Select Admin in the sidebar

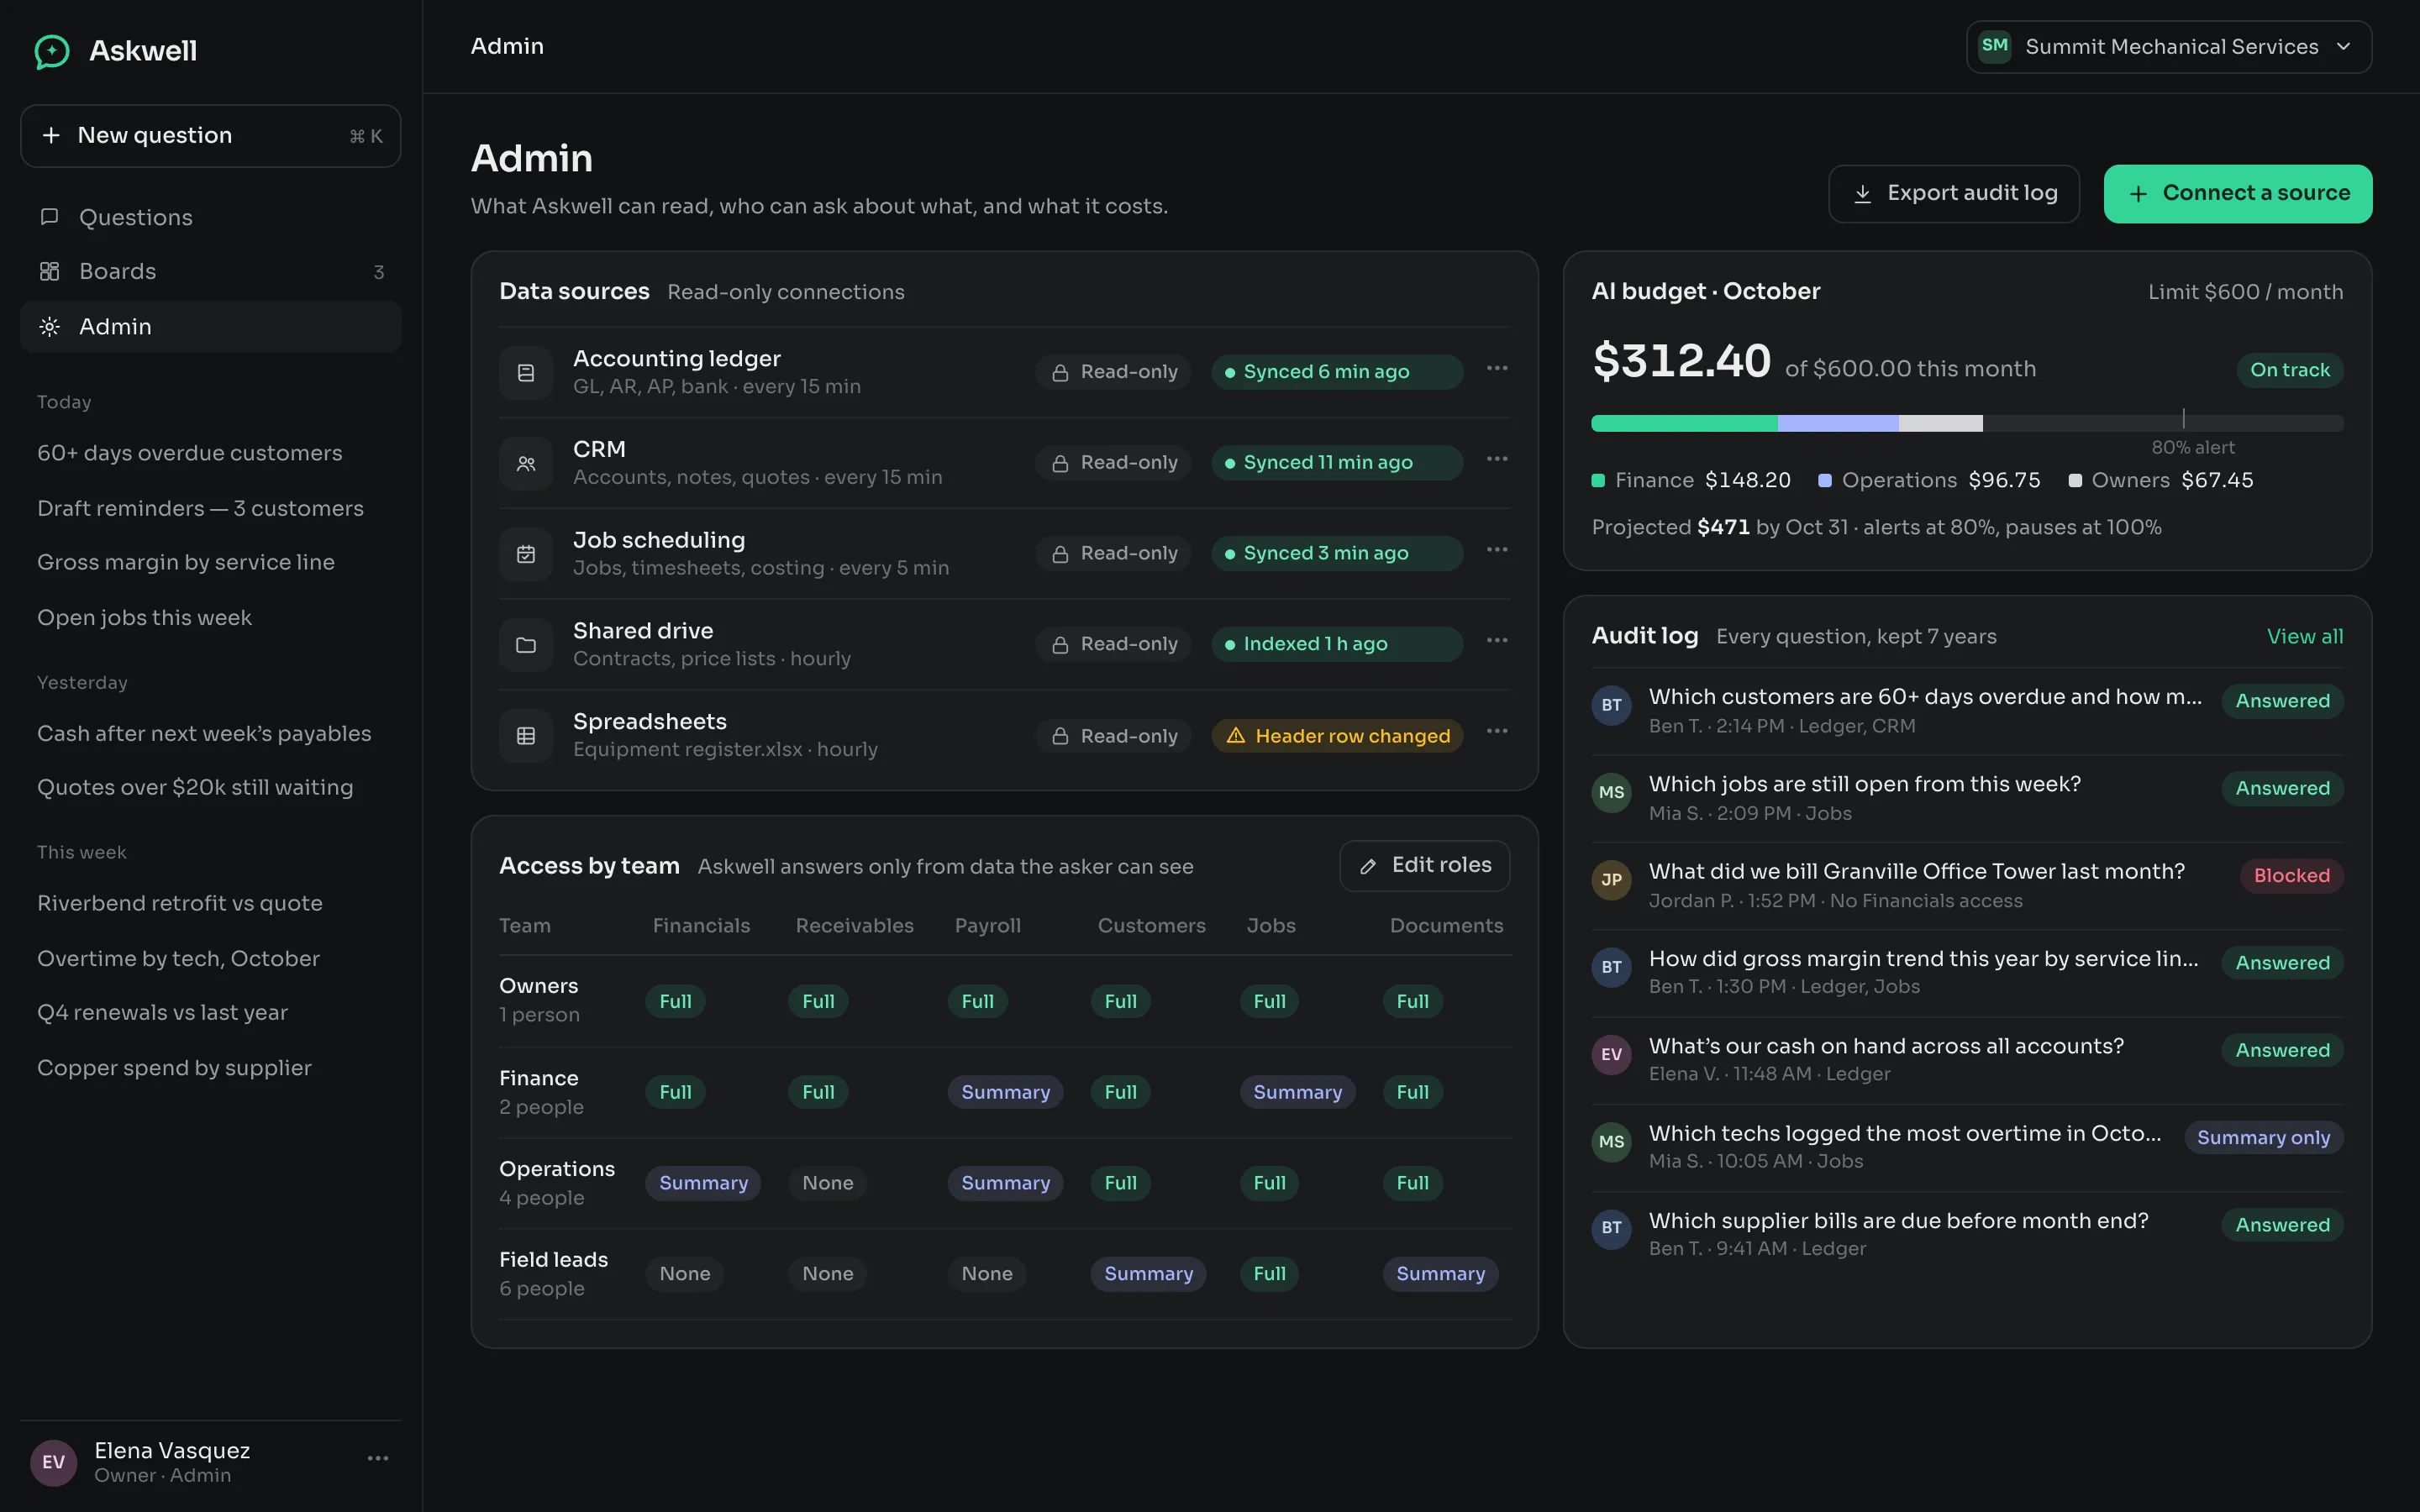(x=211, y=327)
